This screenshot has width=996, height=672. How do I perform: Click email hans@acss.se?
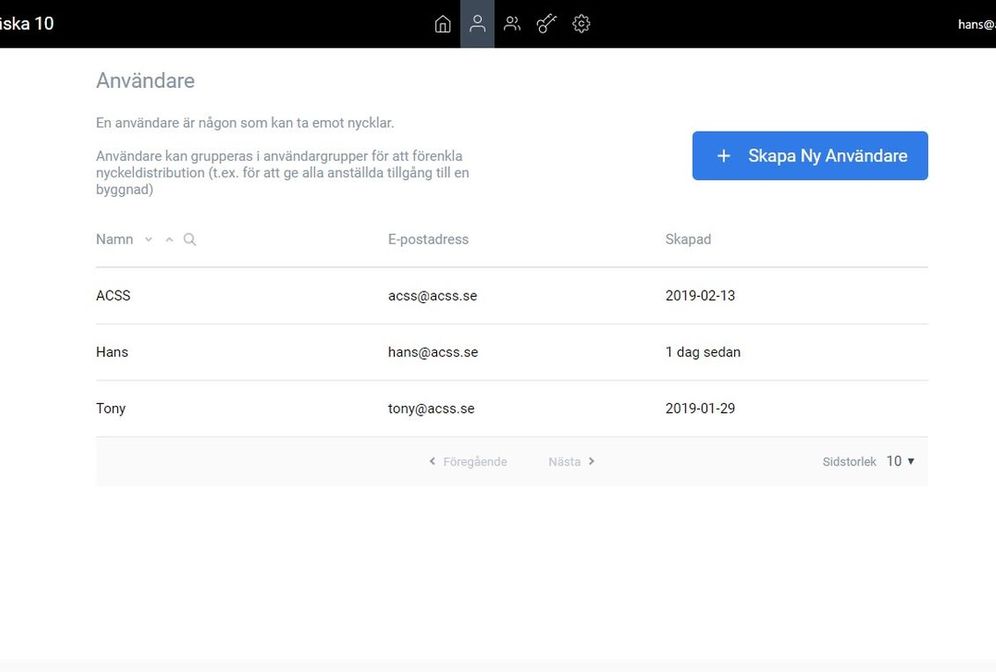(433, 352)
